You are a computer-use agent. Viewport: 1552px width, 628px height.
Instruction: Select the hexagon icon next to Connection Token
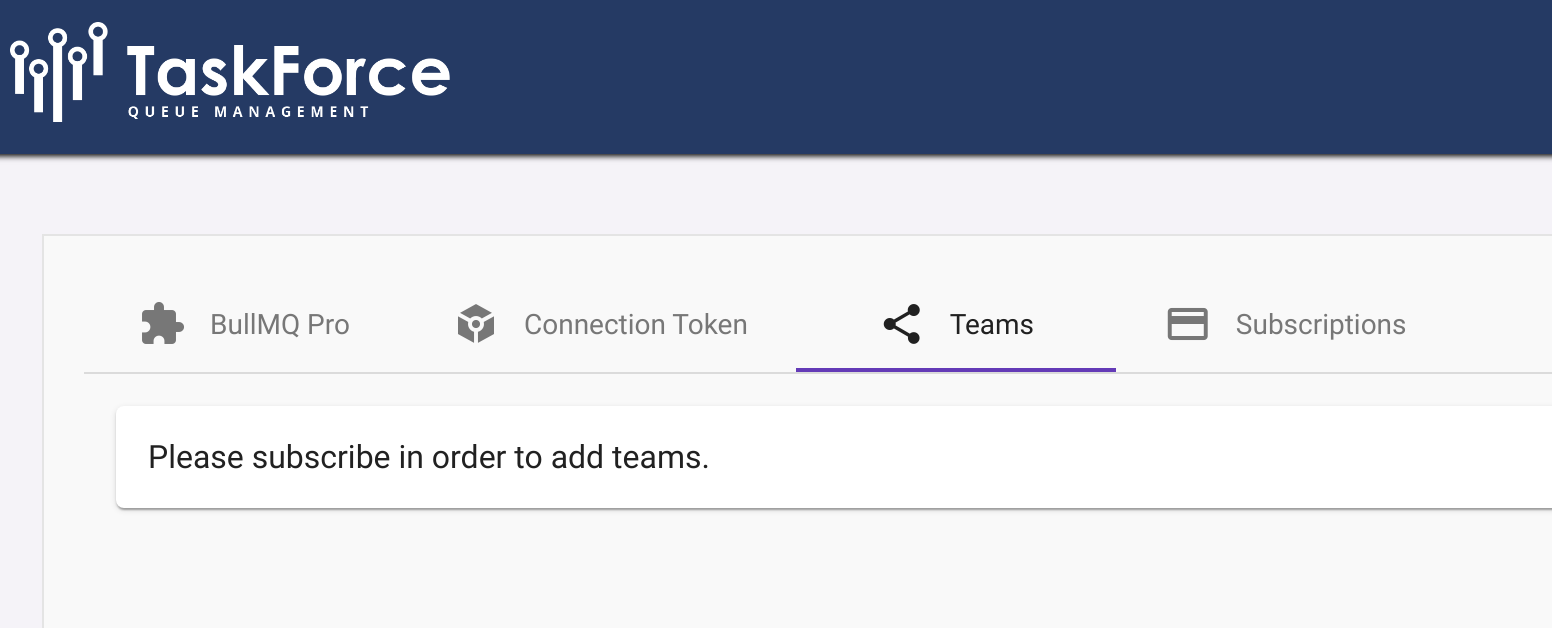tap(475, 324)
